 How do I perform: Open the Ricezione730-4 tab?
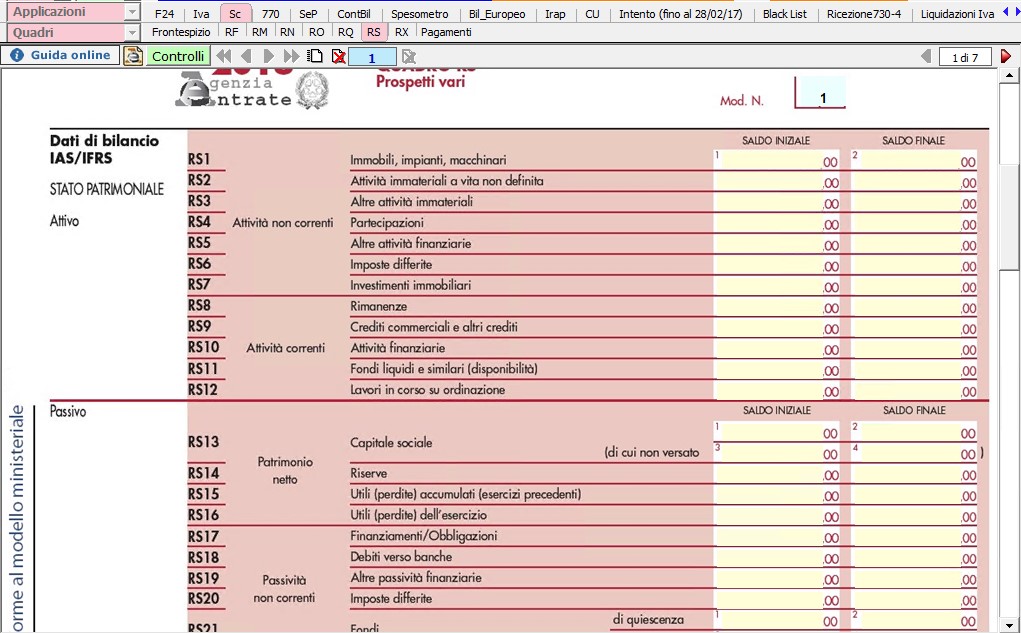click(864, 14)
